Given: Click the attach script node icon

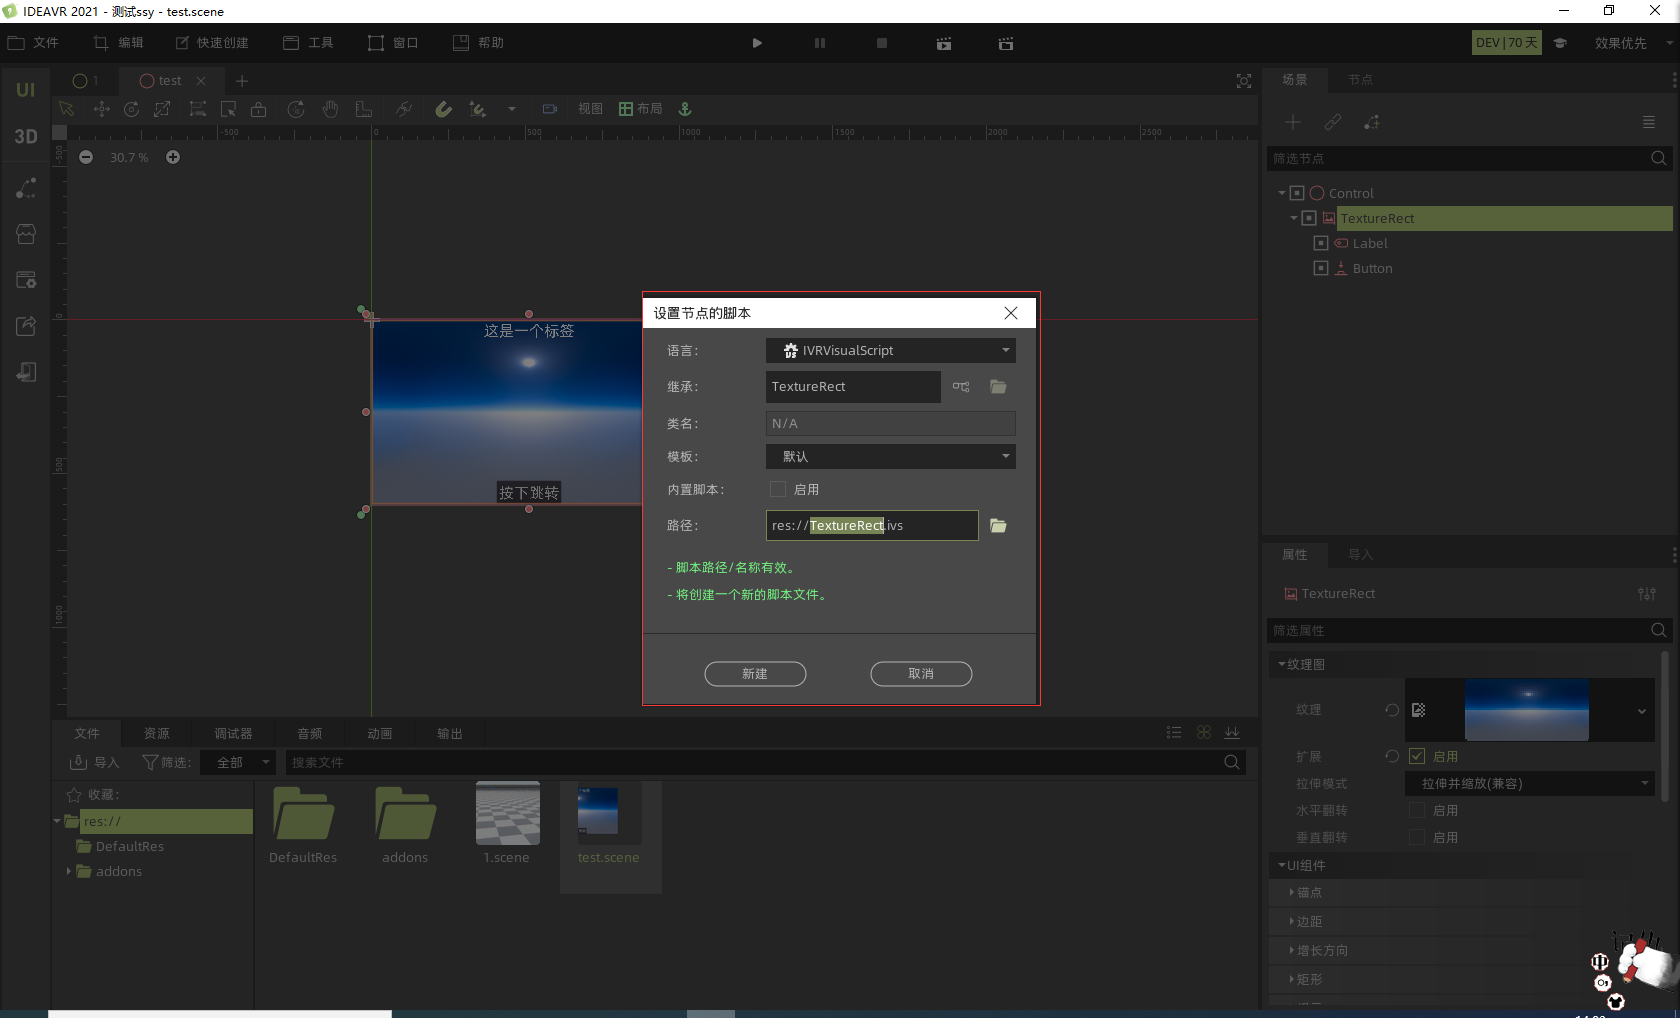Looking at the screenshot, I should click(x=1372, y=122).
